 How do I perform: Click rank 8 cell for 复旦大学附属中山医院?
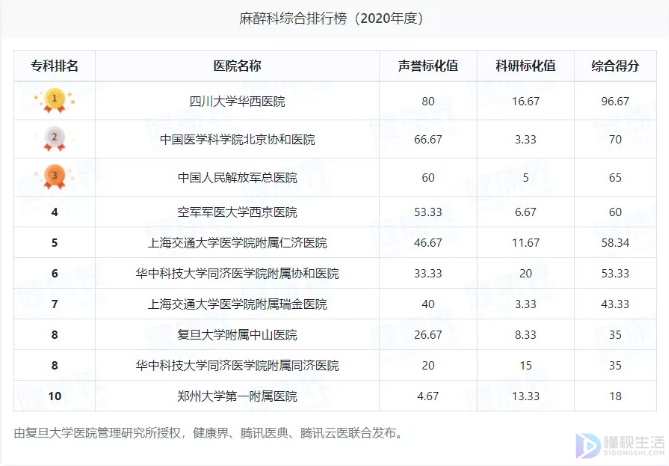click(55, 335)
